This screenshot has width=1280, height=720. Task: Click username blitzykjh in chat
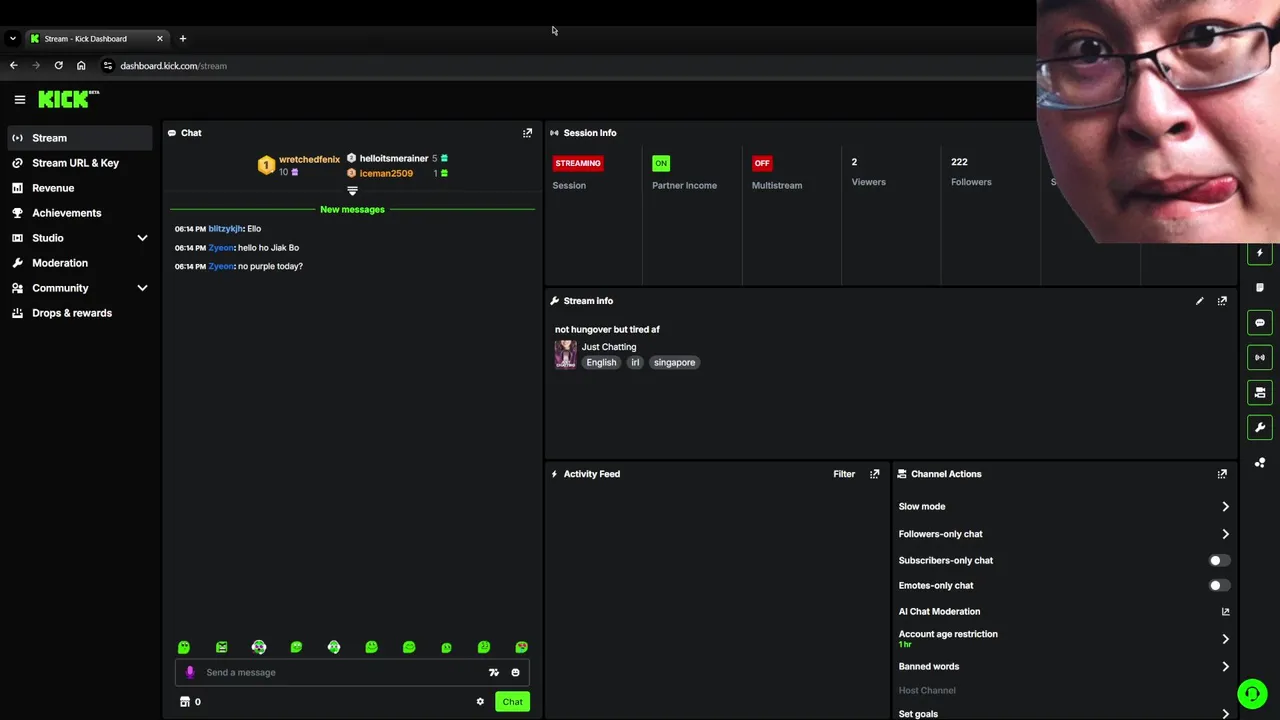click(225, 229)
